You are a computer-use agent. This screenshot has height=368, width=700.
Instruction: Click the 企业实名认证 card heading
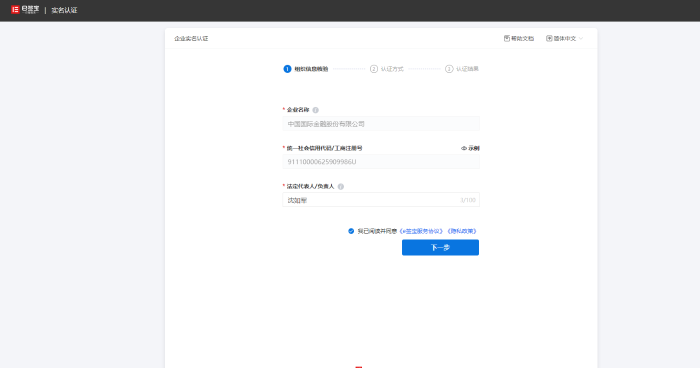pyautogui.click(x=191, y=38)
